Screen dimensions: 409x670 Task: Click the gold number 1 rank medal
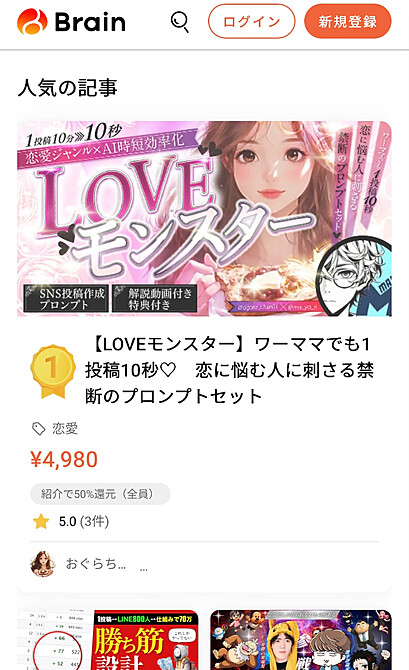53,371
